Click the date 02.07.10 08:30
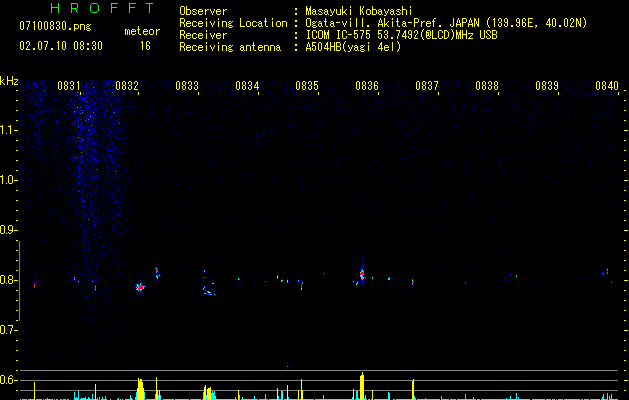This screenshot has width=629, height=400. point(61,46)
